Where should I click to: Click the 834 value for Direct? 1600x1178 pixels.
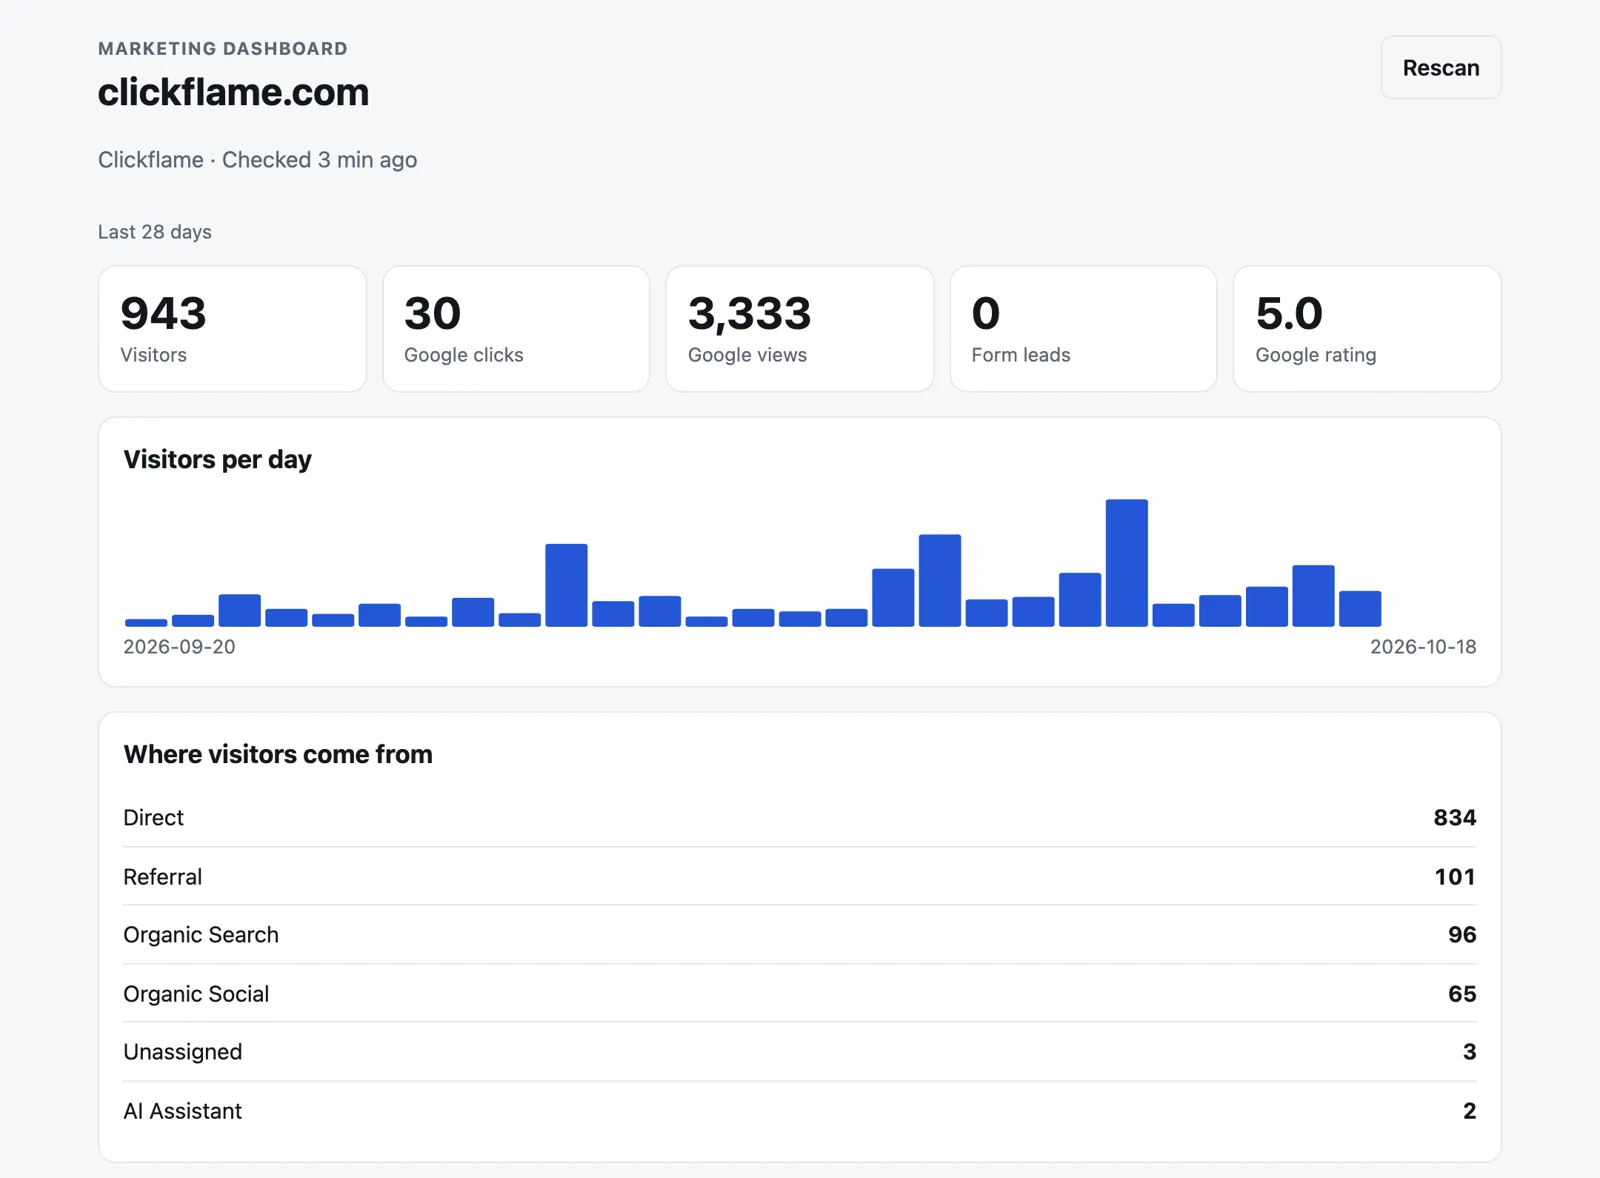[x=1455, y=818]
